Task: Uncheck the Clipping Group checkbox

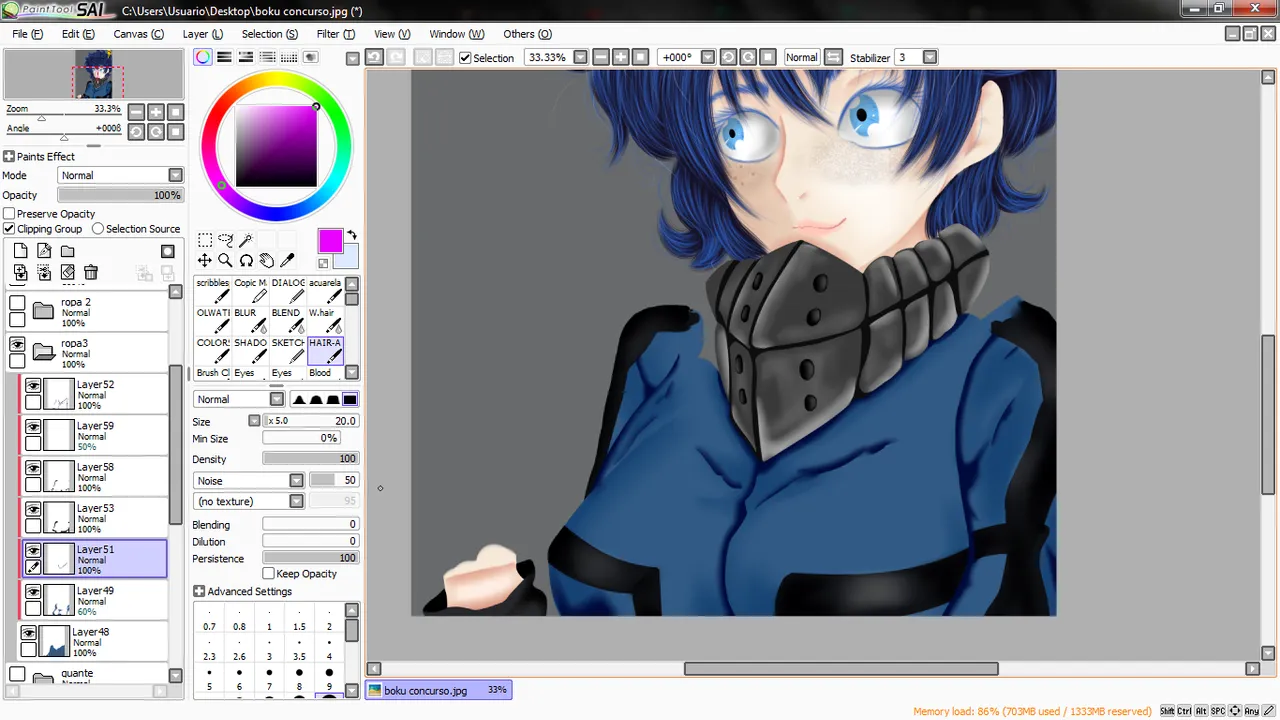Action: pyautogui.click(x=10, y=229)
